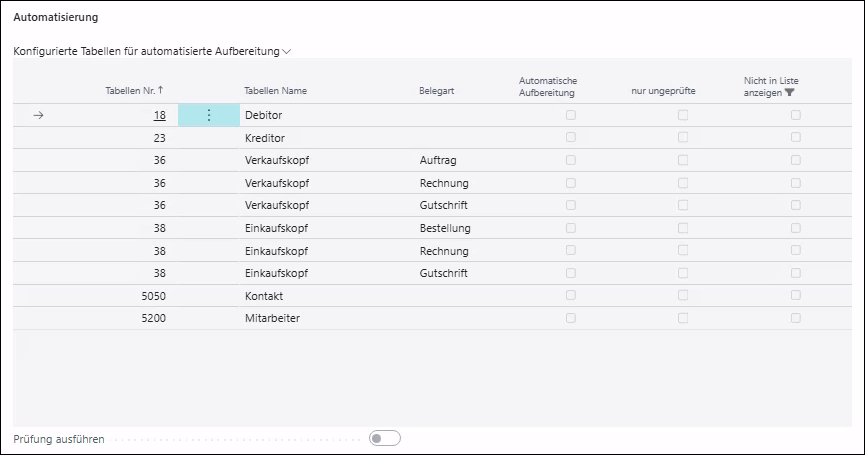Check Automatische Aufbereitung for Debitor row
This screenshot has height=455, width=865.
pyautogui.click(x=571, y=115)
